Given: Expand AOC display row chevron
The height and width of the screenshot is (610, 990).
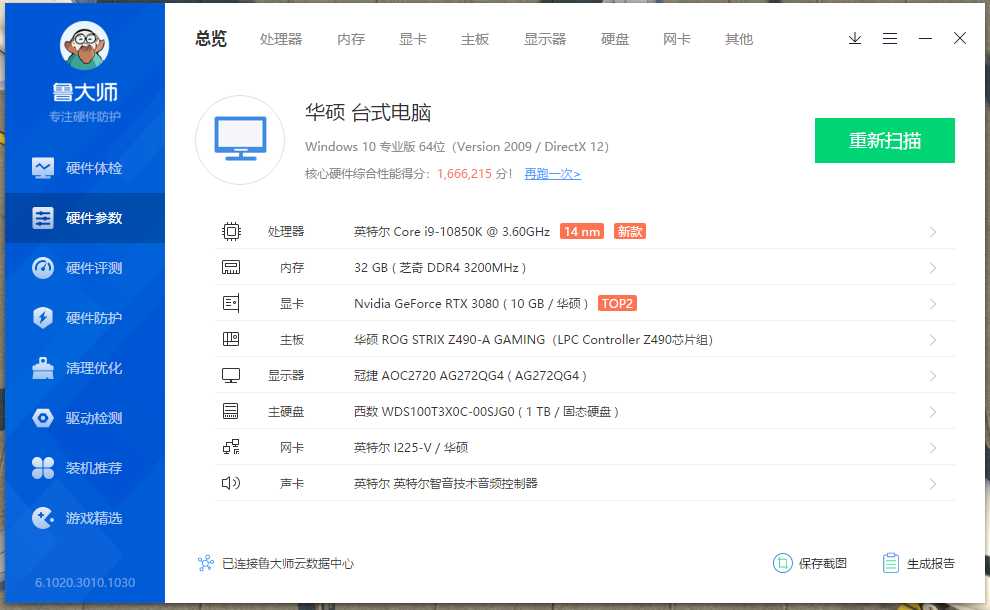Looking at the screenshot, I should [933, 376].
